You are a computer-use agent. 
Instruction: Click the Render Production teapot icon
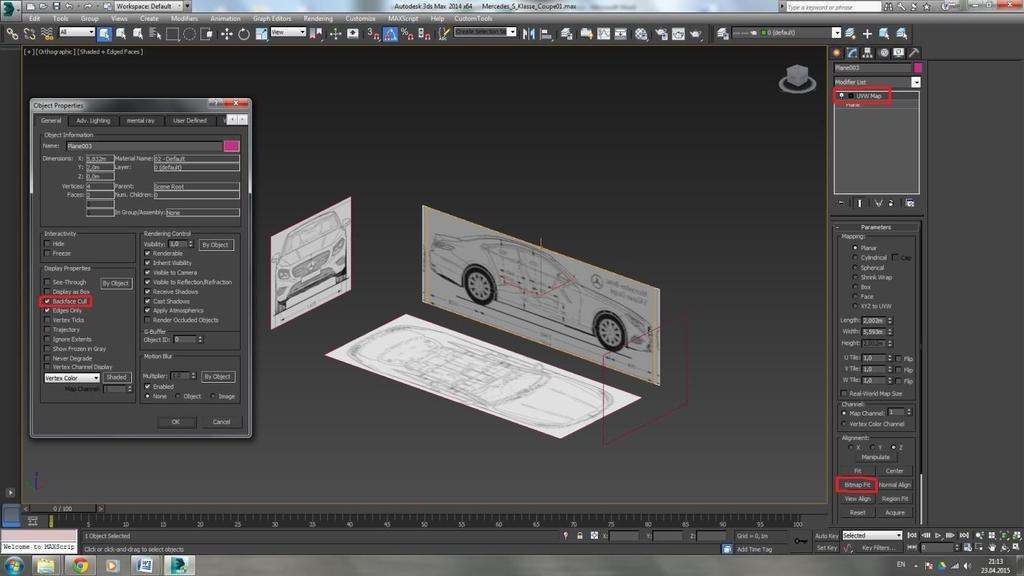[696, 33]
